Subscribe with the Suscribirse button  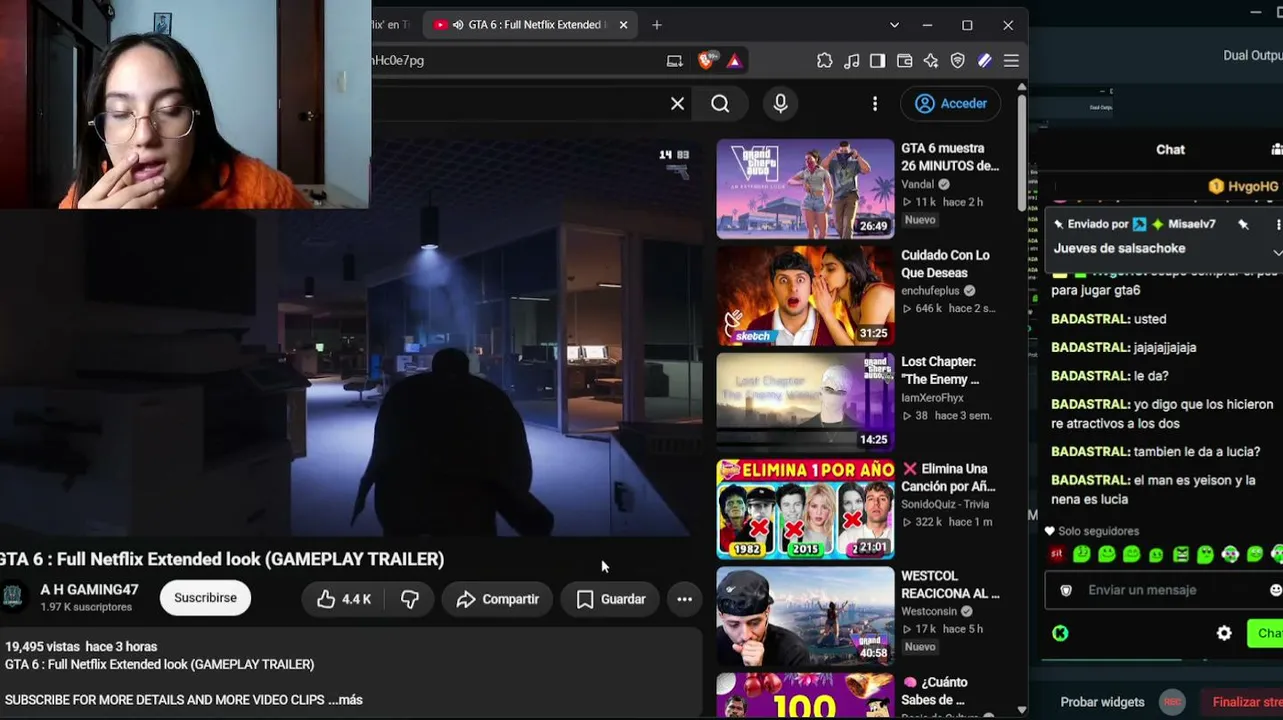[205, 598]
